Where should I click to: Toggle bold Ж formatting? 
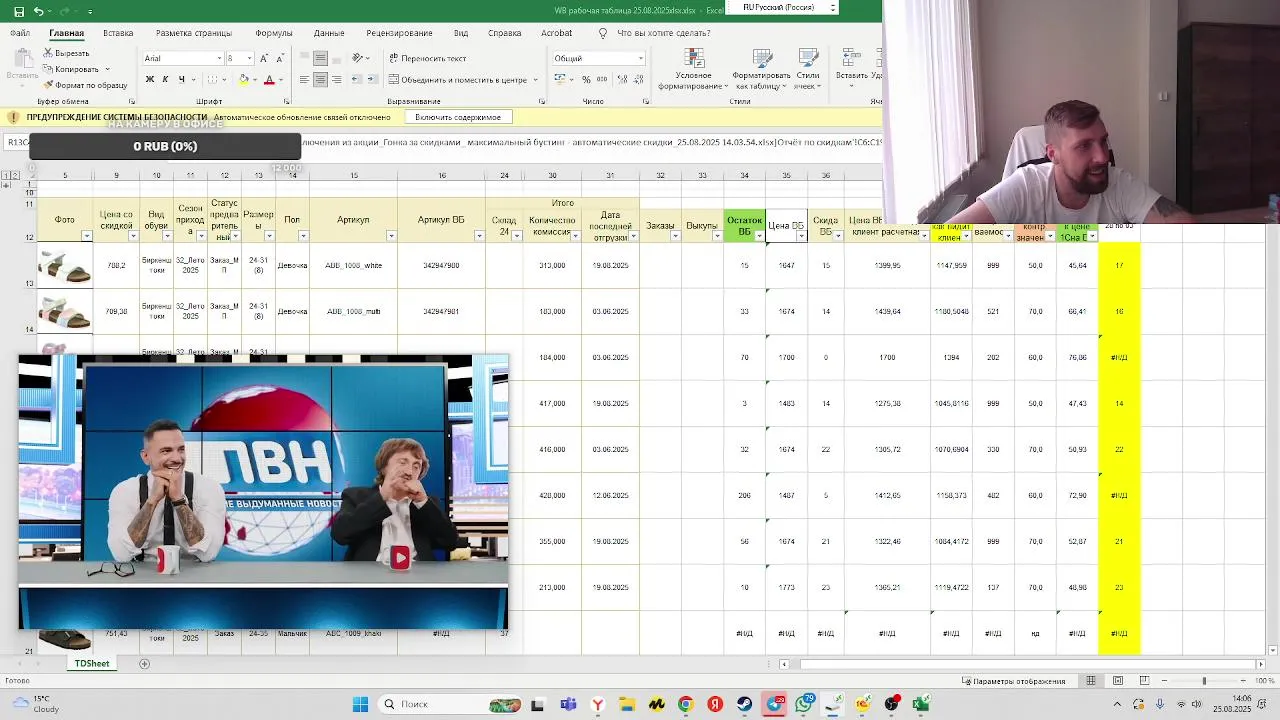tap(150, 79)
